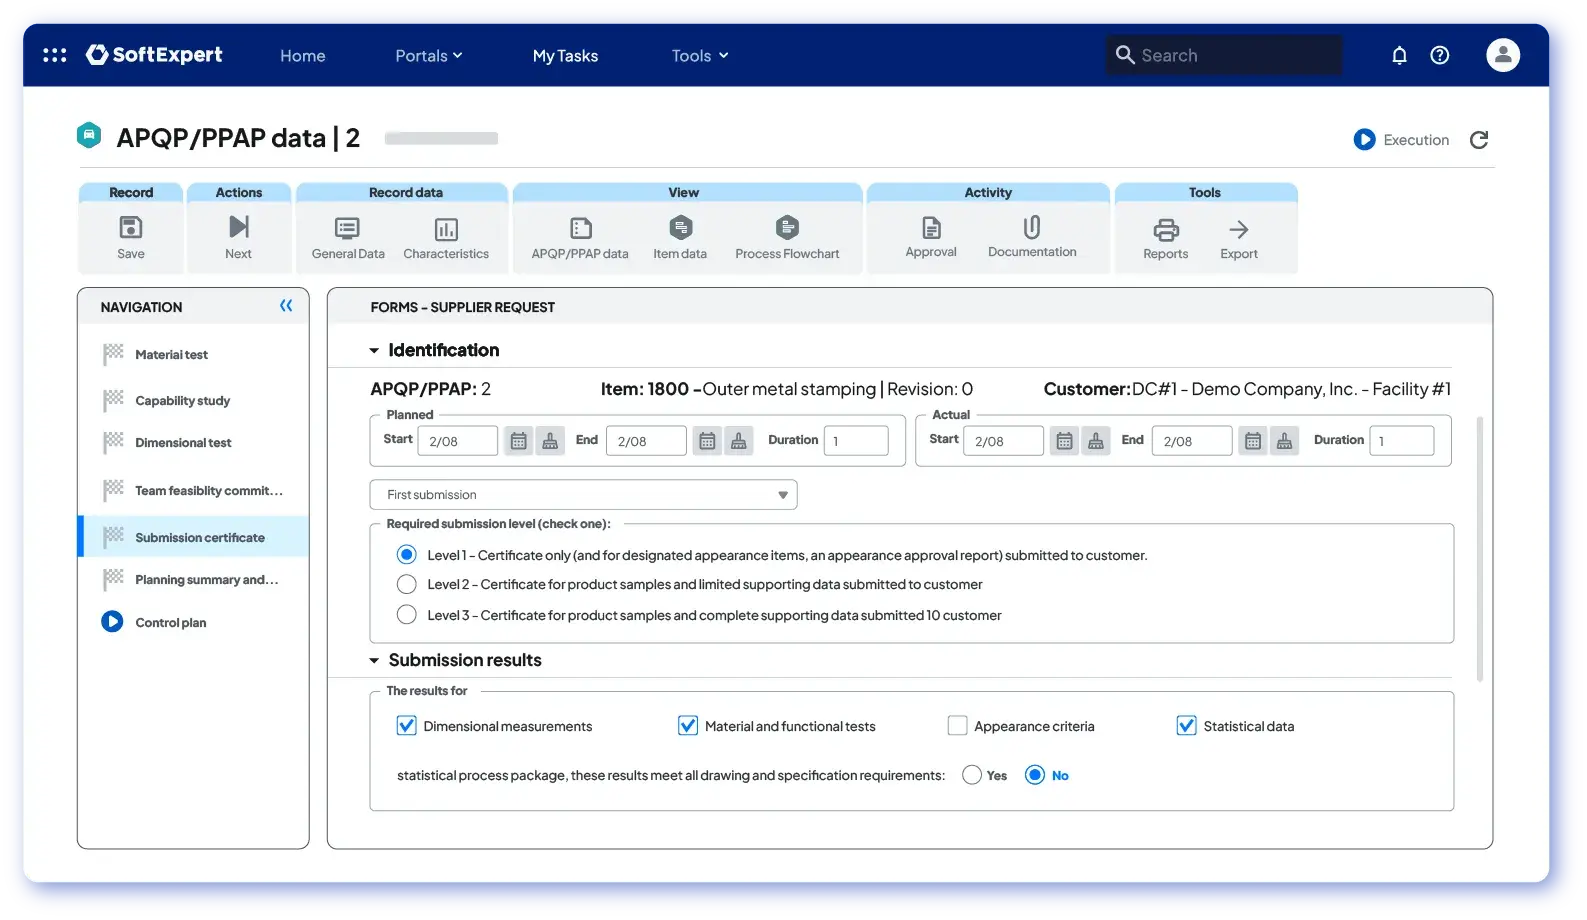Open calendar for Actual Start date
This screenshot has width=1587, height=920.
(1064, 441)
